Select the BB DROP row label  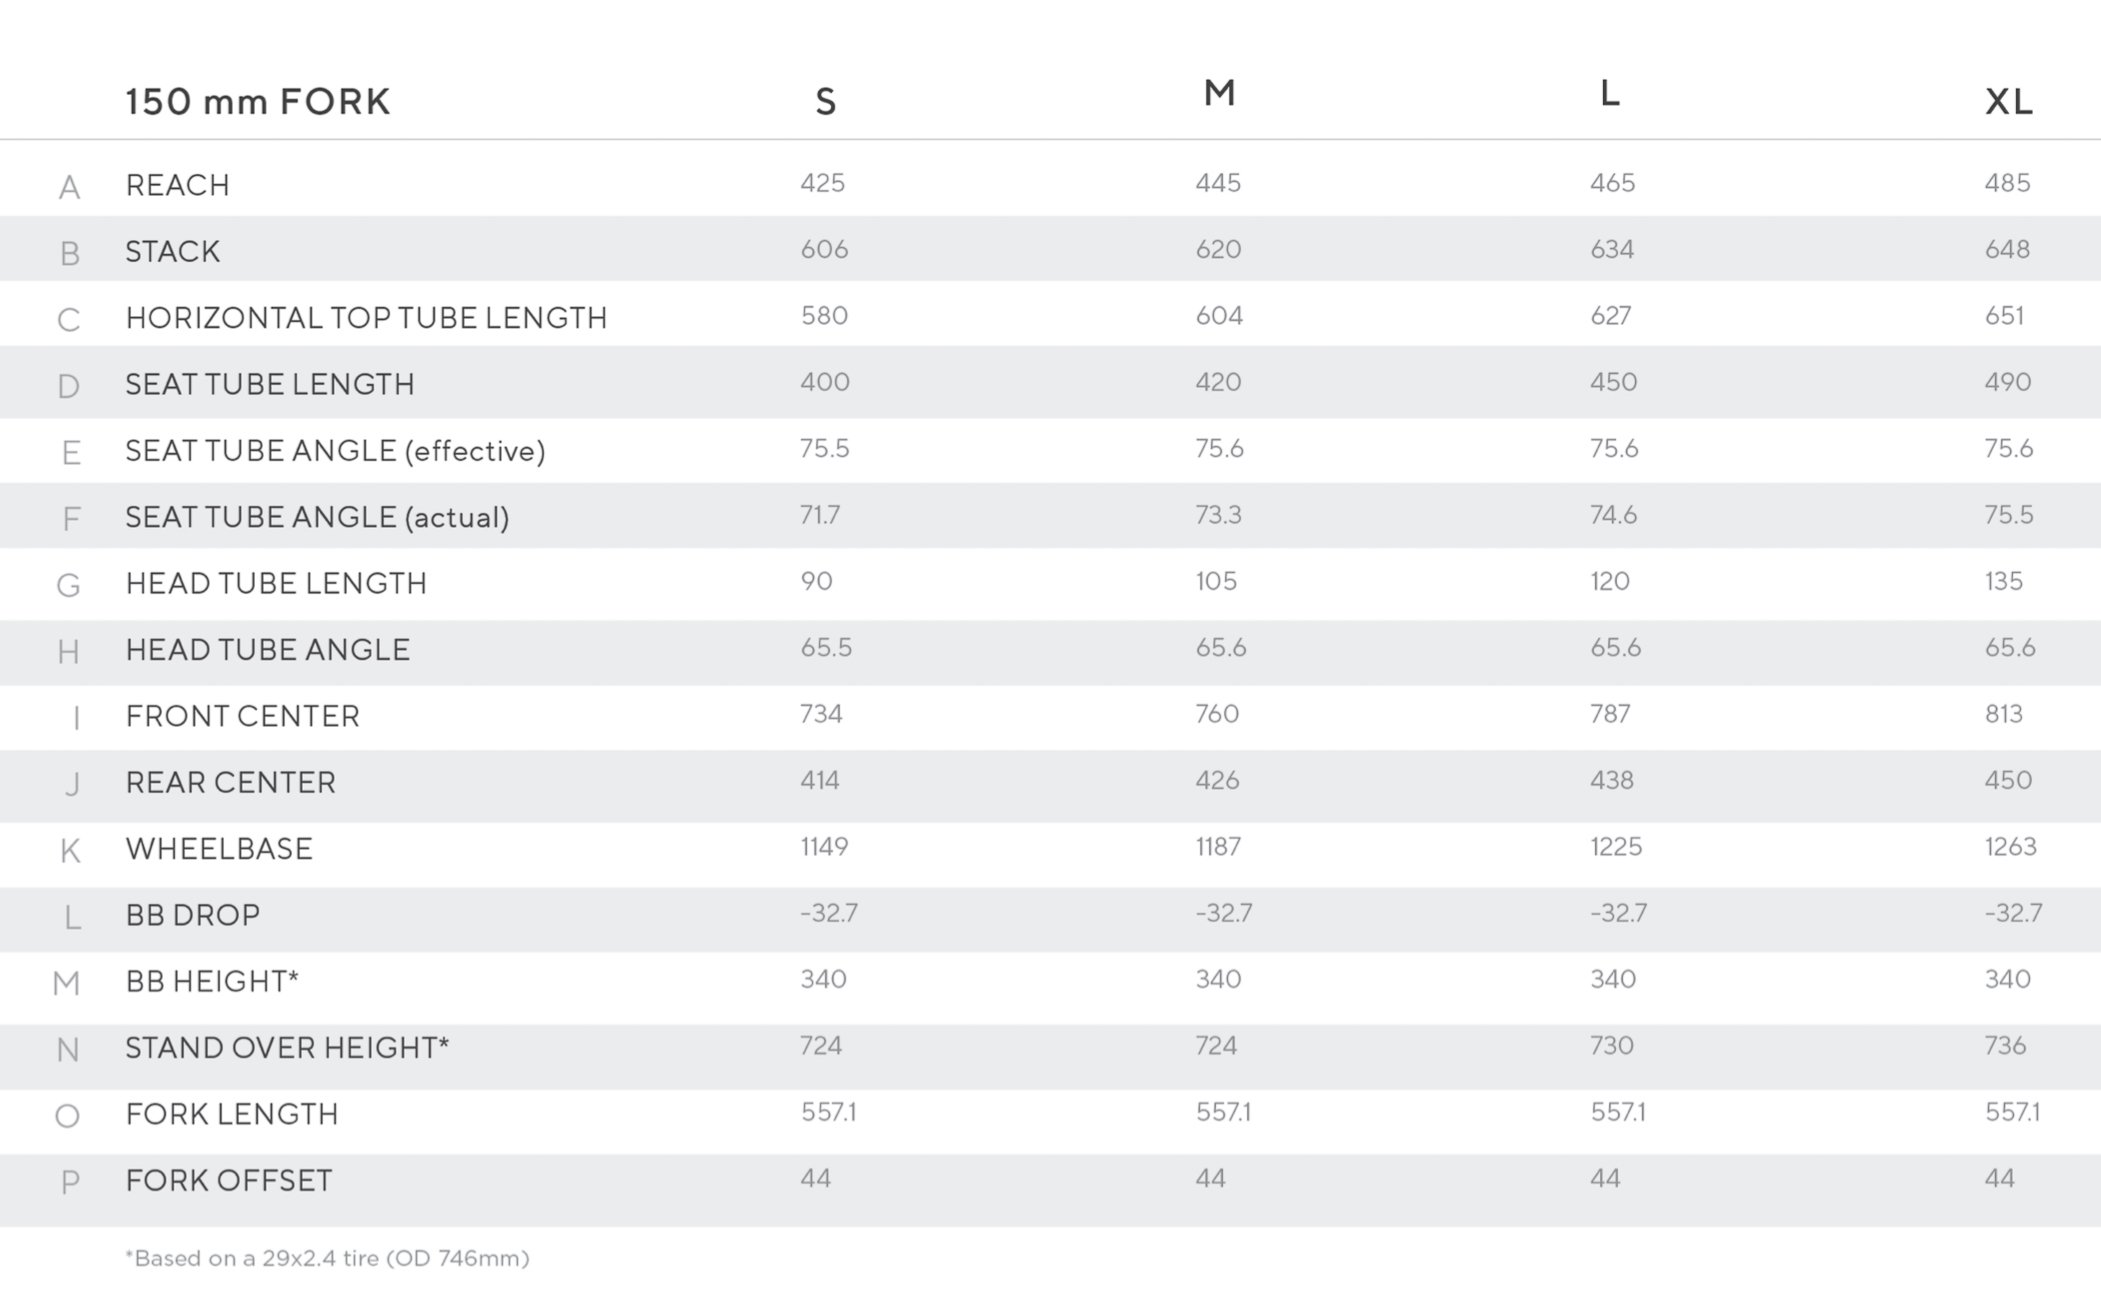point(193,915)
